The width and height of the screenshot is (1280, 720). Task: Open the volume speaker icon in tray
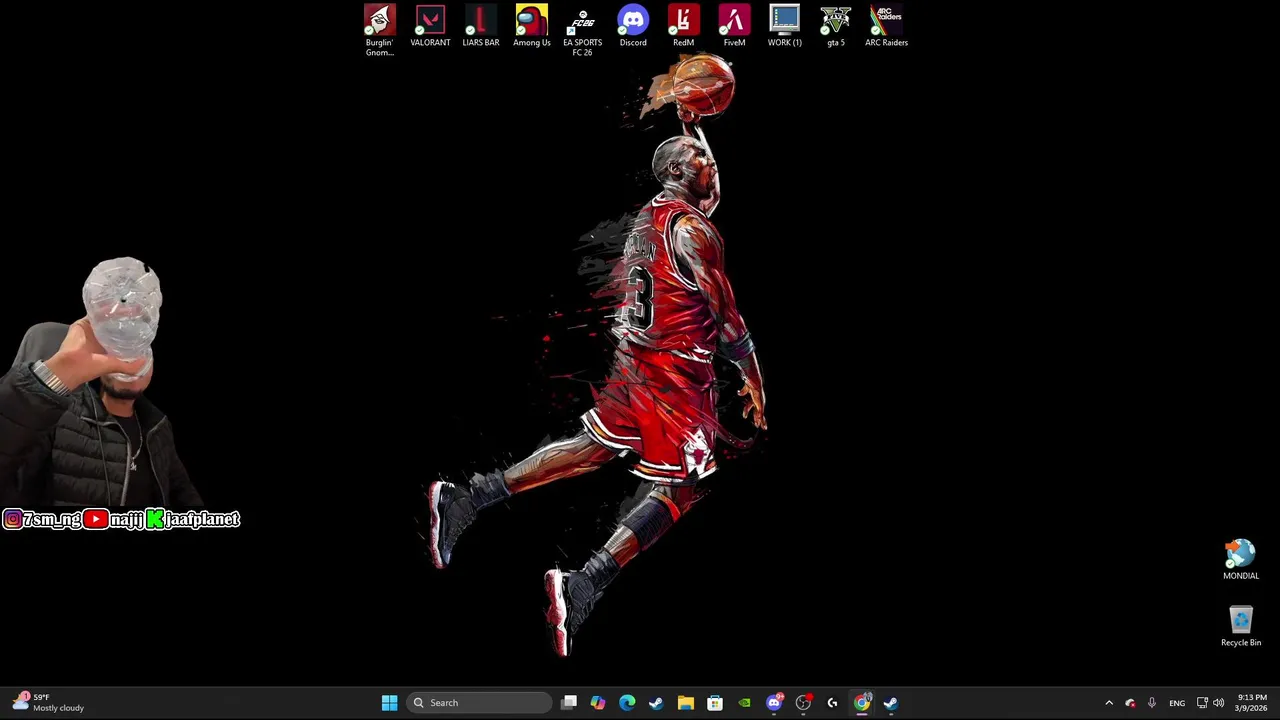pyautogui.click(x=1218, y=703)
